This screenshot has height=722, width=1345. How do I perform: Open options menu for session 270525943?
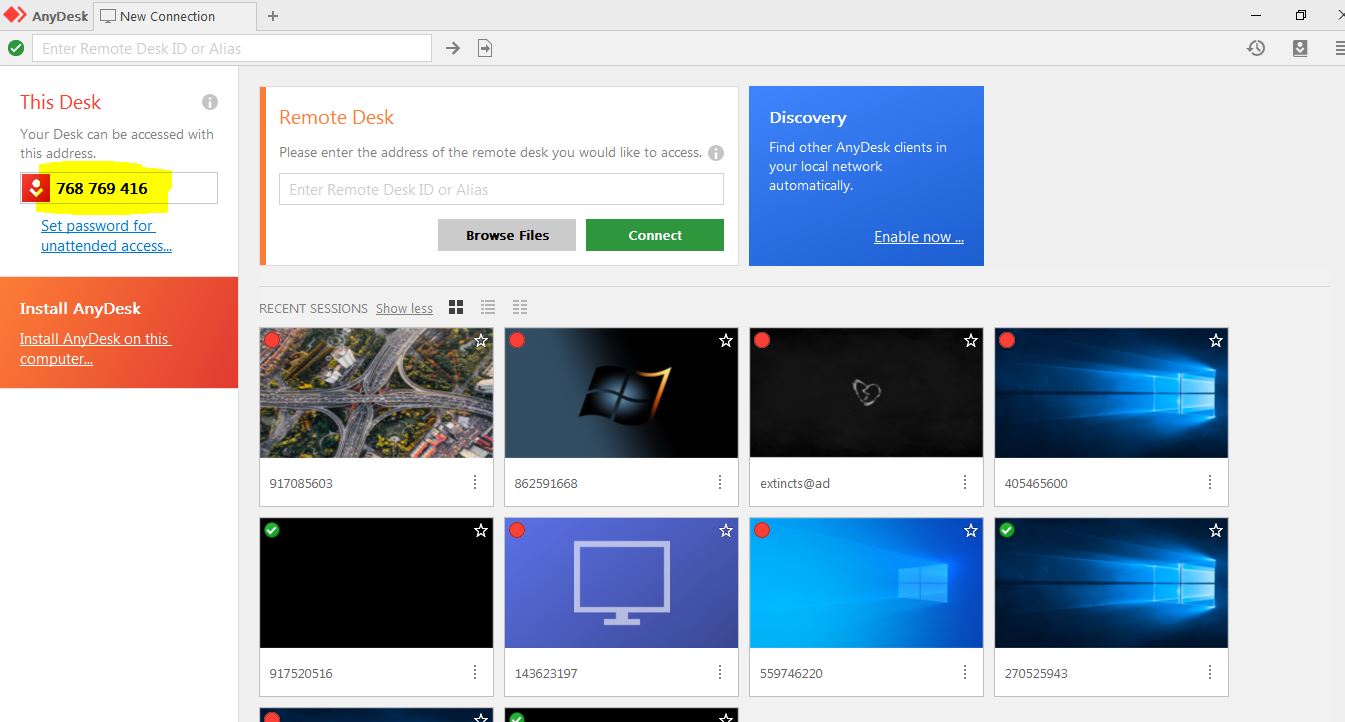[x=1210, y=672]
